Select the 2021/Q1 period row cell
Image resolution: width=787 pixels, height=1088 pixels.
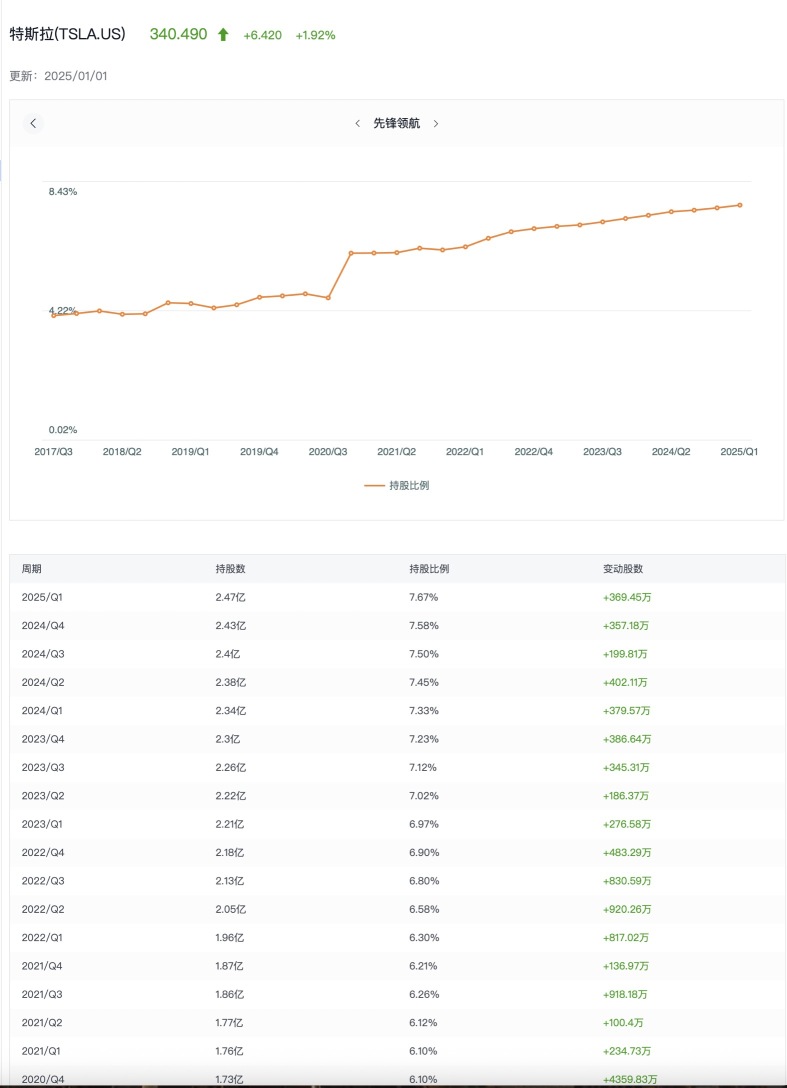41,1052
